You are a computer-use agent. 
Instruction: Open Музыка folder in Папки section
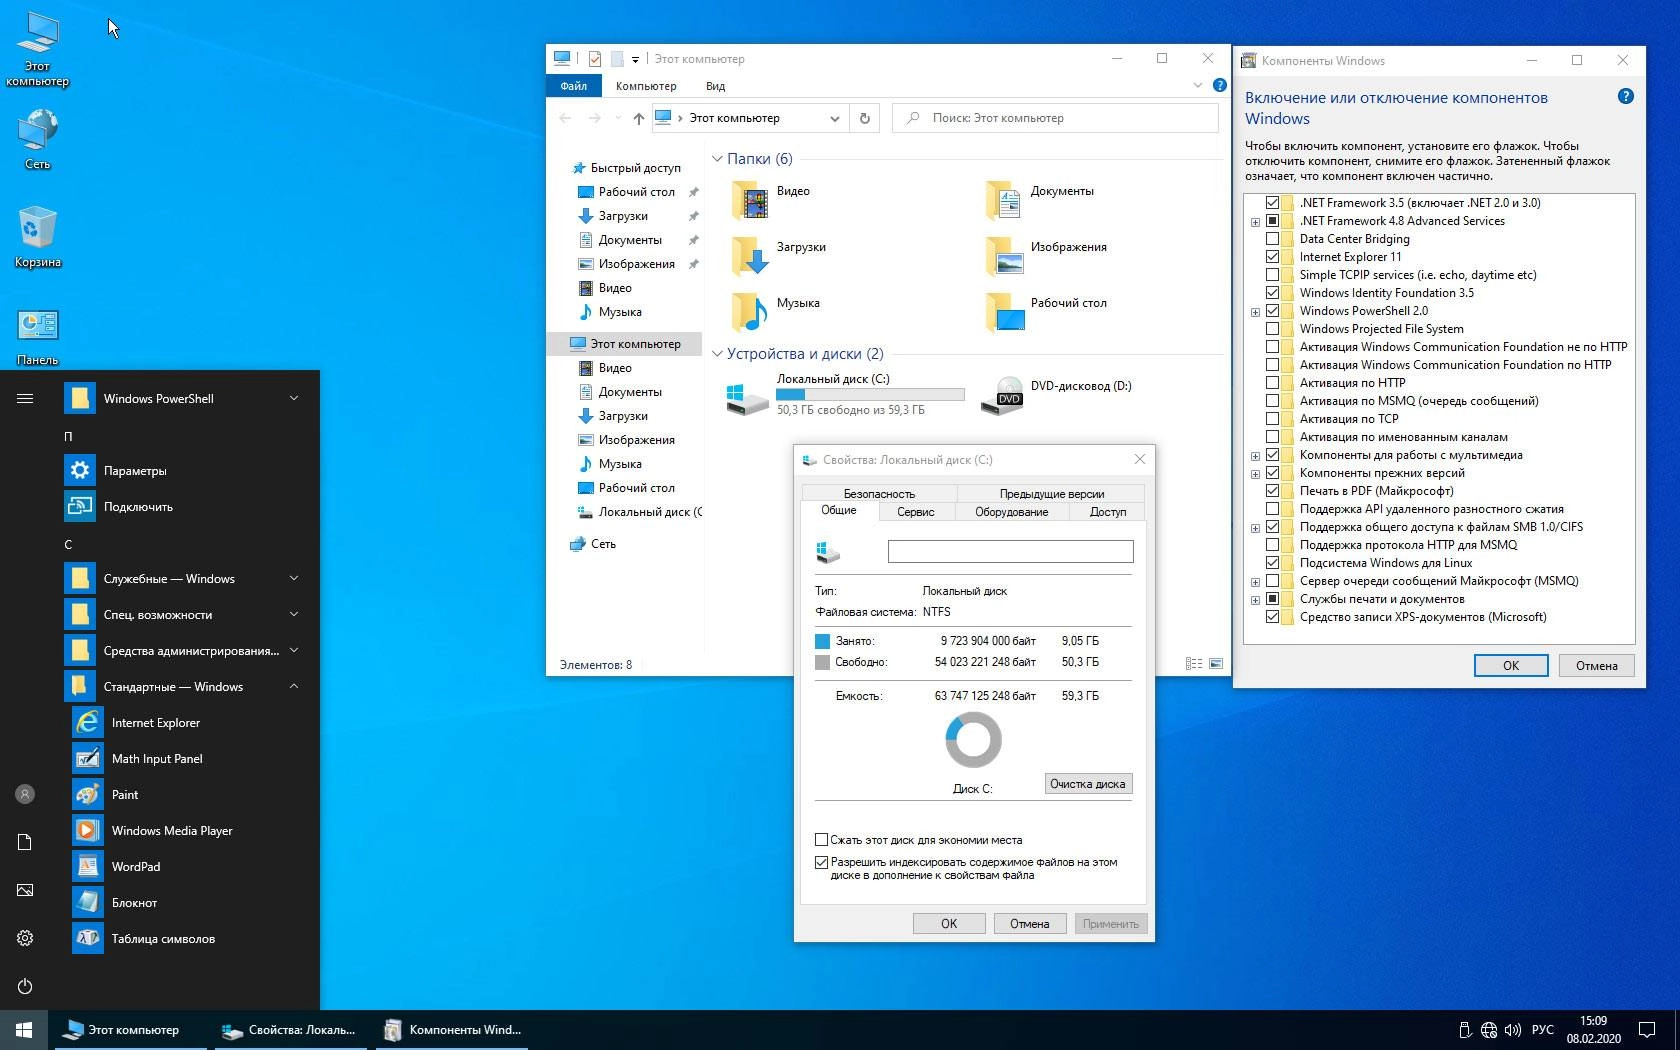[775, 310]
